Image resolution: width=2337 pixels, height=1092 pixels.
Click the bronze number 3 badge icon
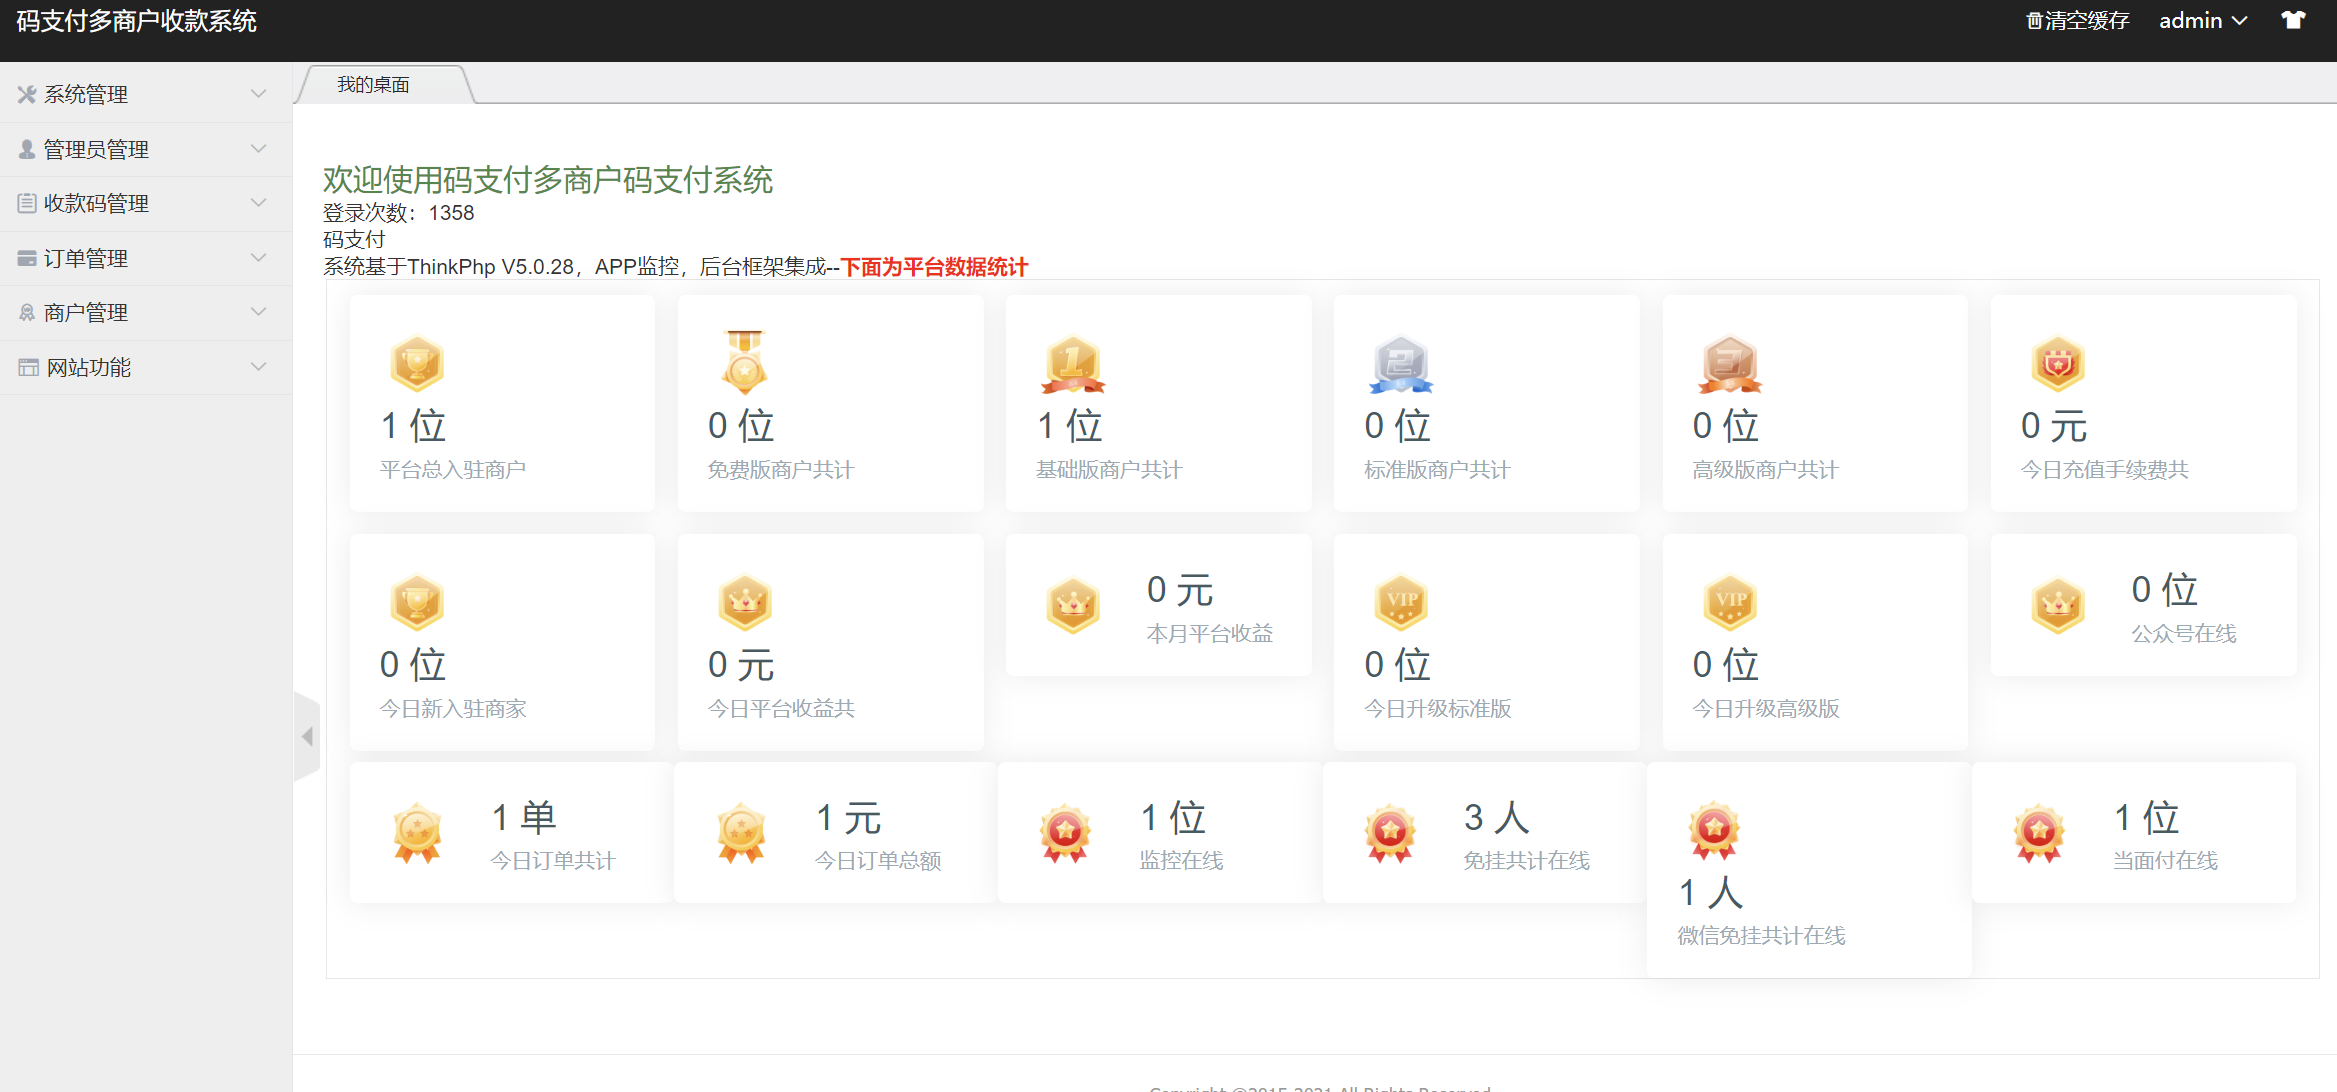pyautogui.click(x=1729, y=363)
